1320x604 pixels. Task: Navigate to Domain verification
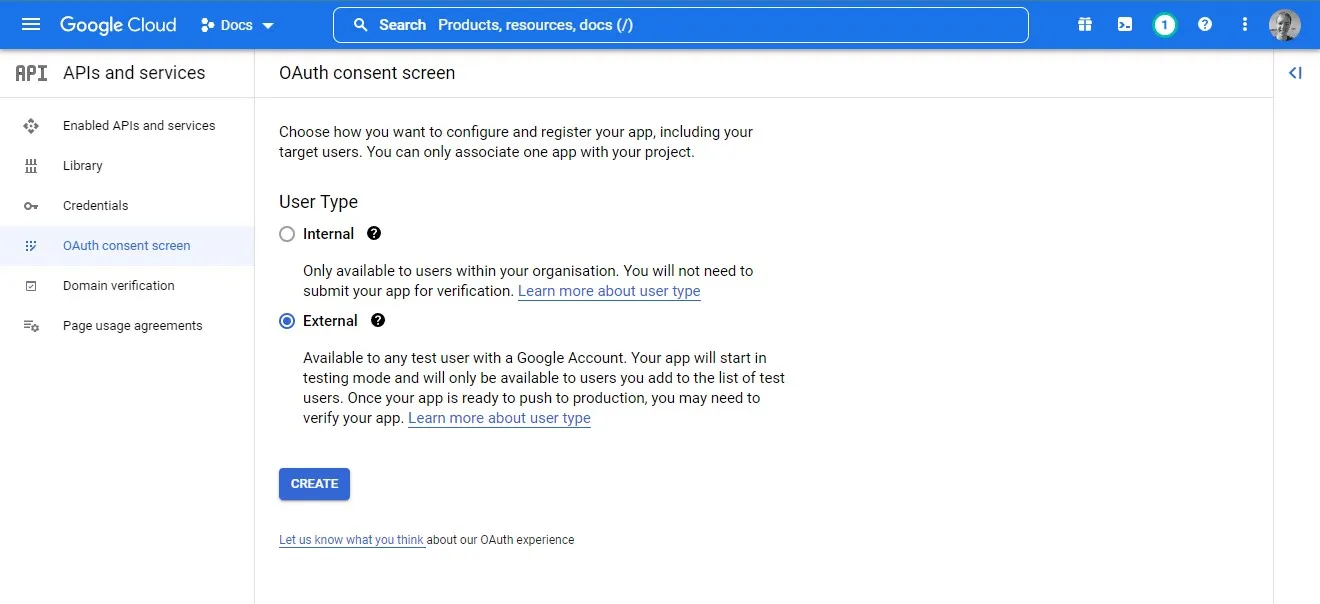click(118, 285)
